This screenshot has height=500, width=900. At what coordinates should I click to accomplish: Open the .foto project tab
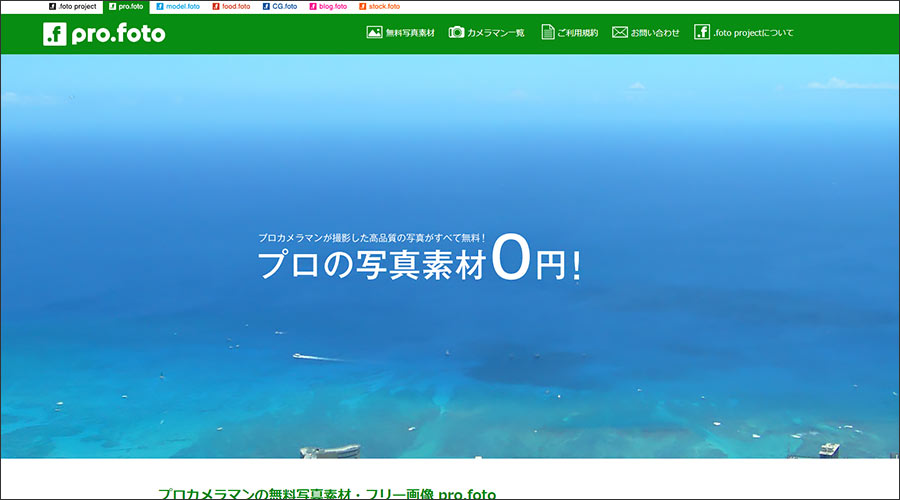point(73,7)
